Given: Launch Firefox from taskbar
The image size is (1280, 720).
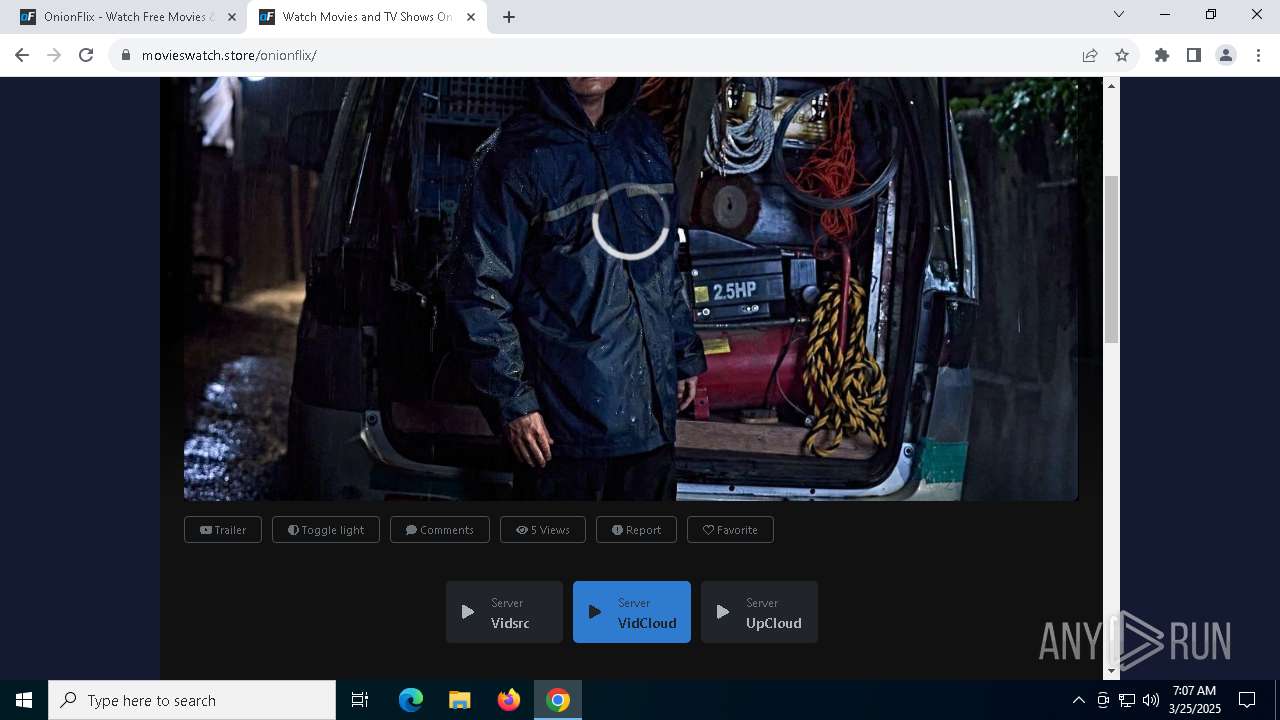Looking at the screenshot, I should click(x=509, y=700).
